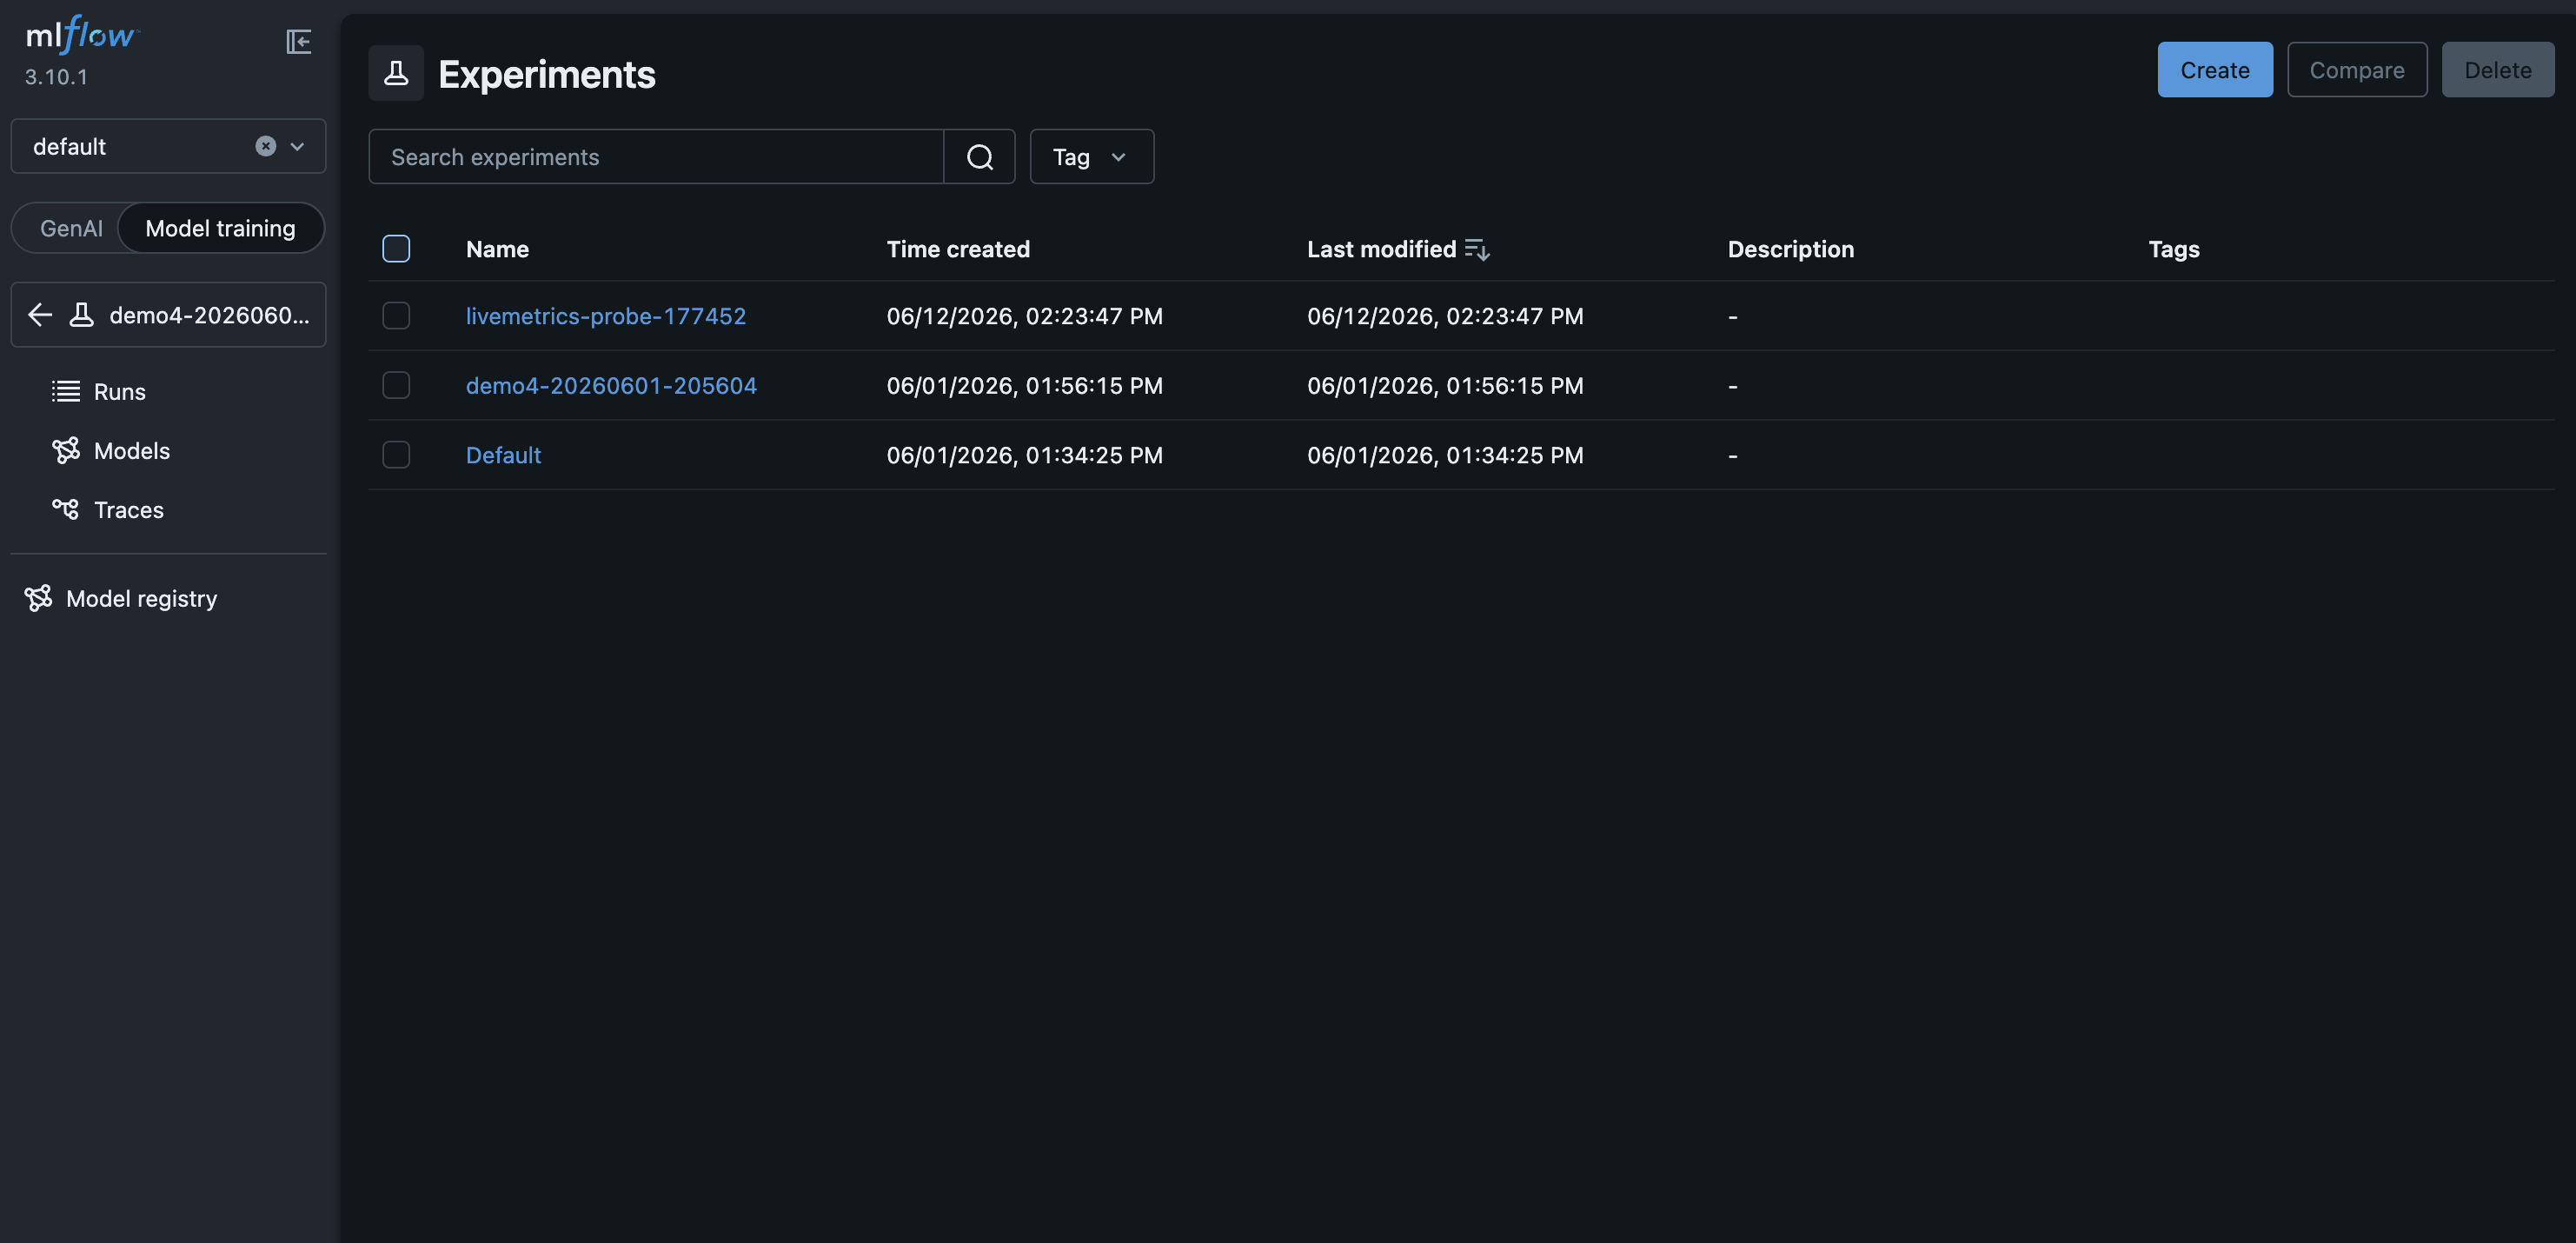Click the version number 3.10.1

pyautogui.click(x=56, y=77)
